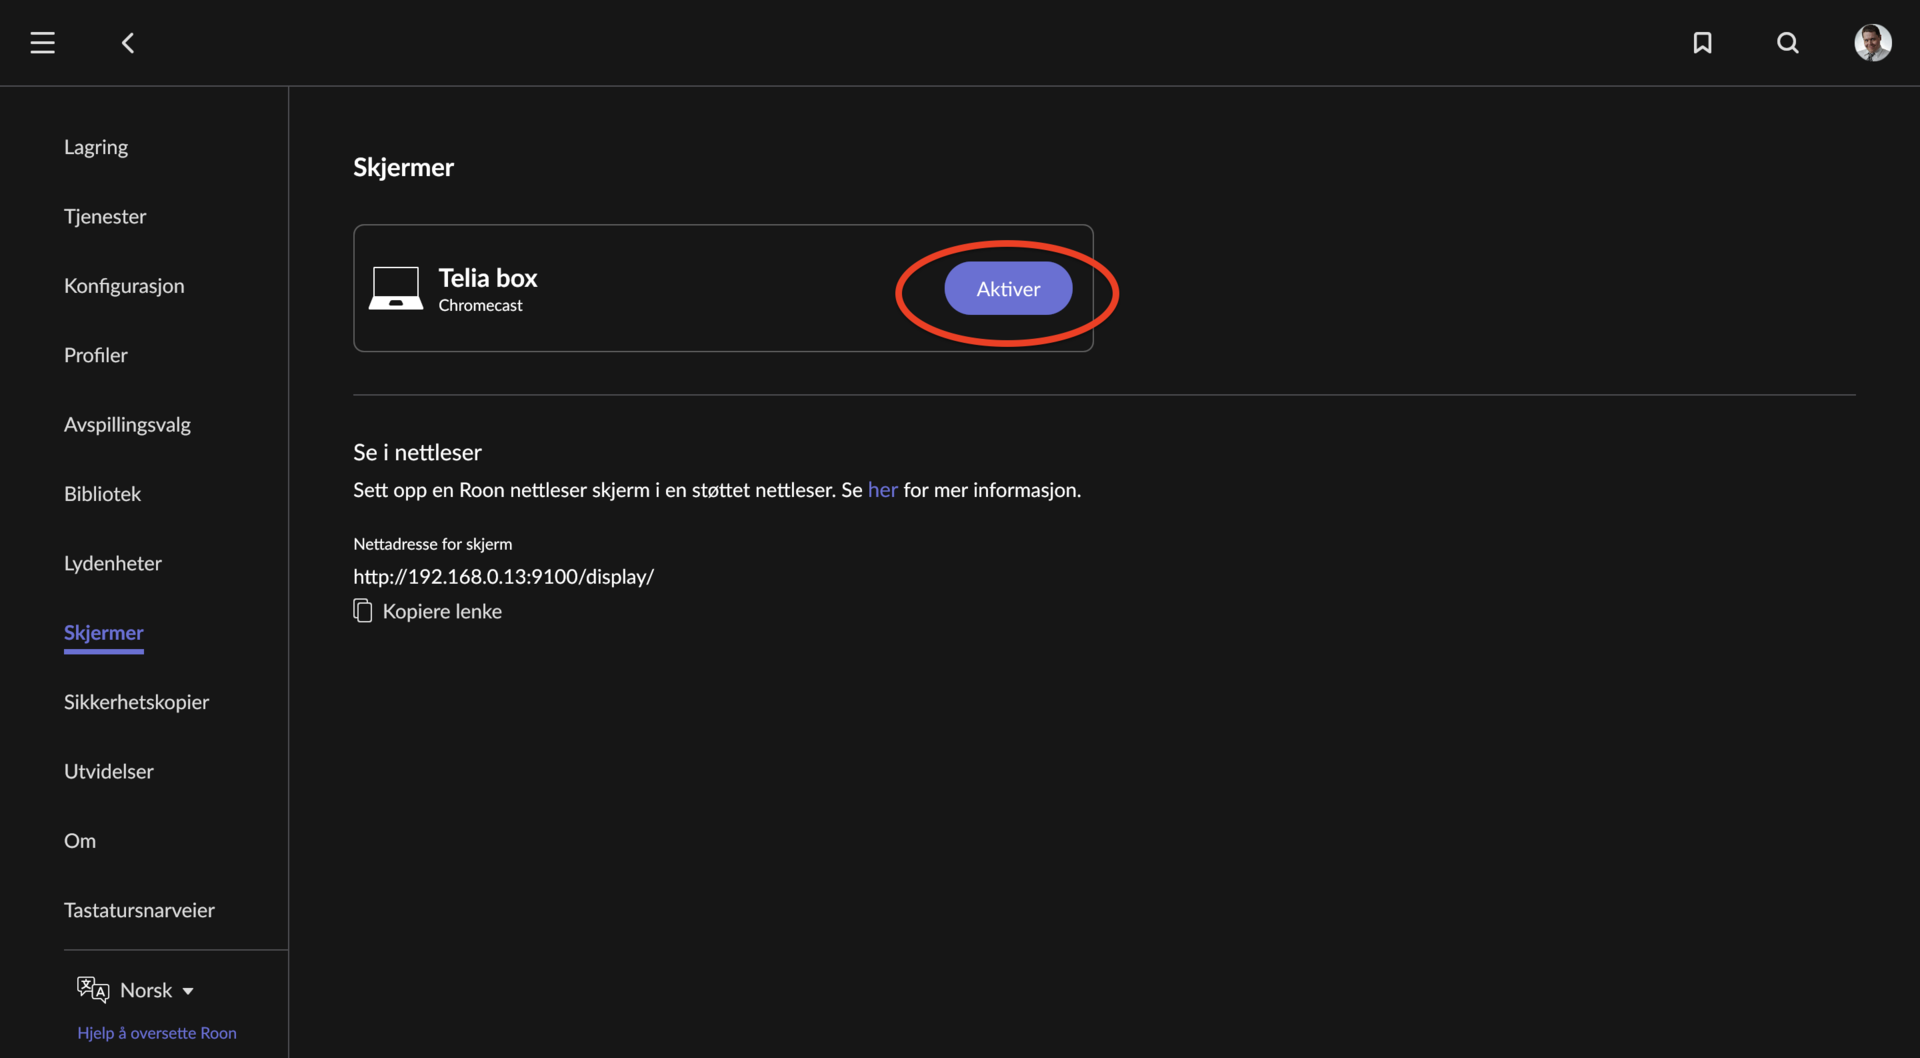This screenshot has height=1058, width=1920.
Task: Activate the Telia box Chromecast display
Action: (1008, 289)
